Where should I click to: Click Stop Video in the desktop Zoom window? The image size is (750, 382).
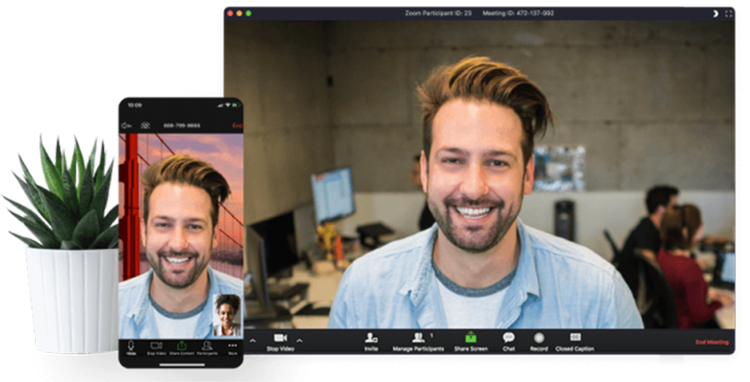pyautogui.click(x=280, y=342)
